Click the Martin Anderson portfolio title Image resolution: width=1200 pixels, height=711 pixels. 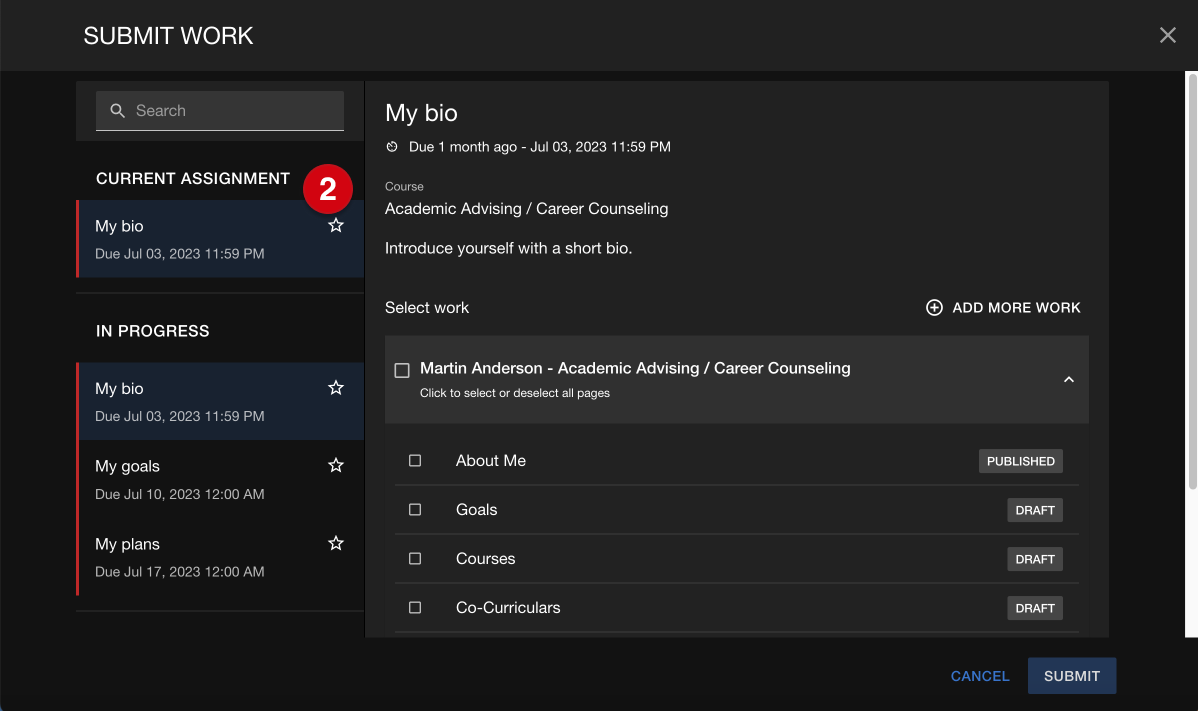coord(635,368)
